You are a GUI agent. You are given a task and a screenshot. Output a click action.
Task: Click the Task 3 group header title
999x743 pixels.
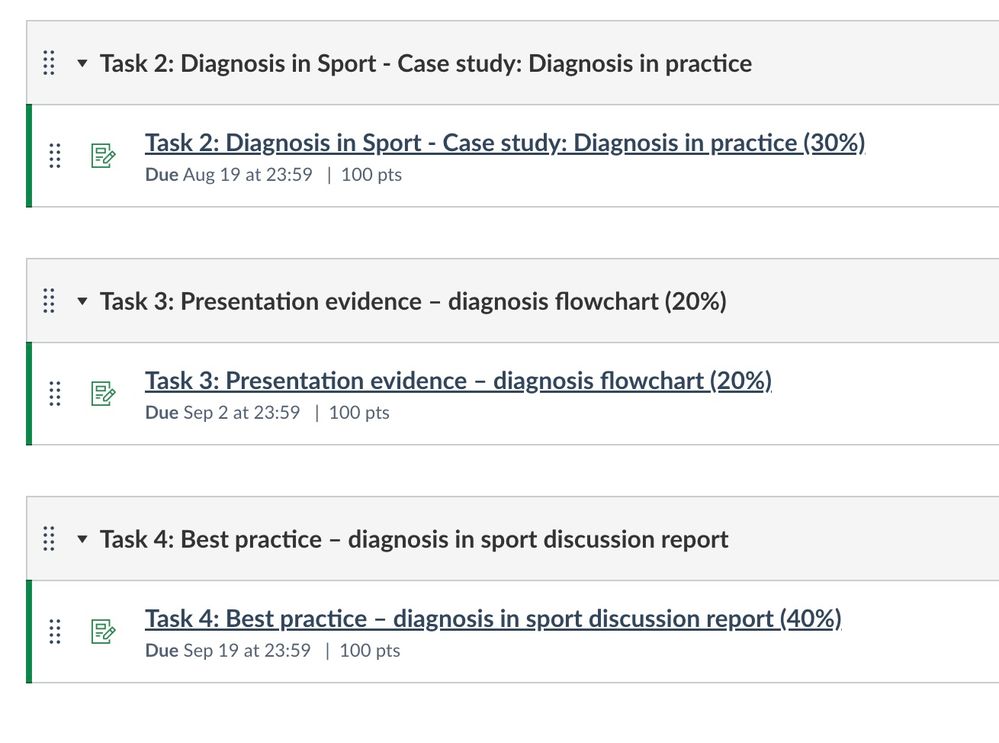point(412,301)
